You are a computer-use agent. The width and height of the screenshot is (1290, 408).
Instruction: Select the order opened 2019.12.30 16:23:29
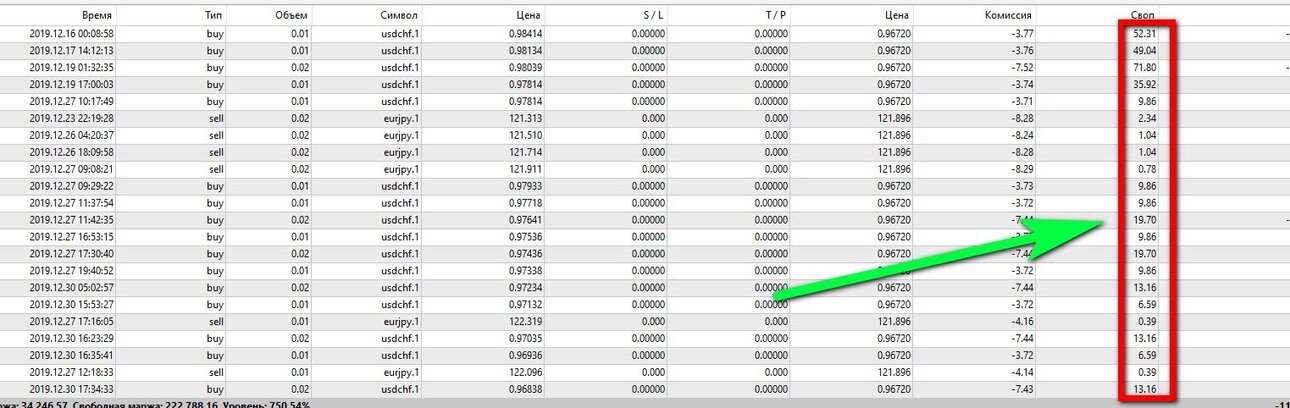(645, 340)
